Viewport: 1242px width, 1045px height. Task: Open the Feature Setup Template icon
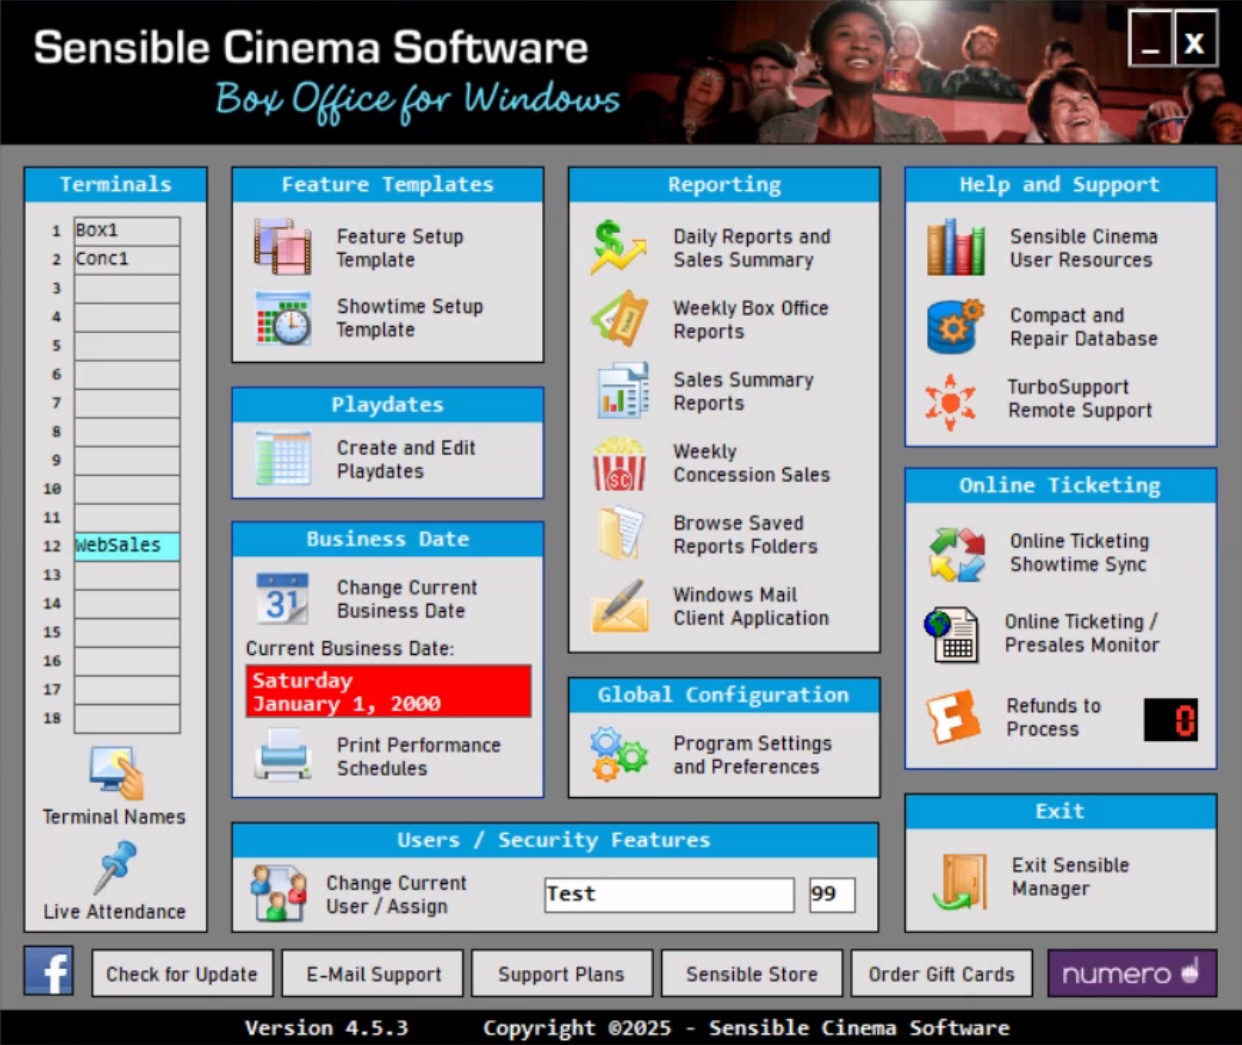[x=282, y=247]
